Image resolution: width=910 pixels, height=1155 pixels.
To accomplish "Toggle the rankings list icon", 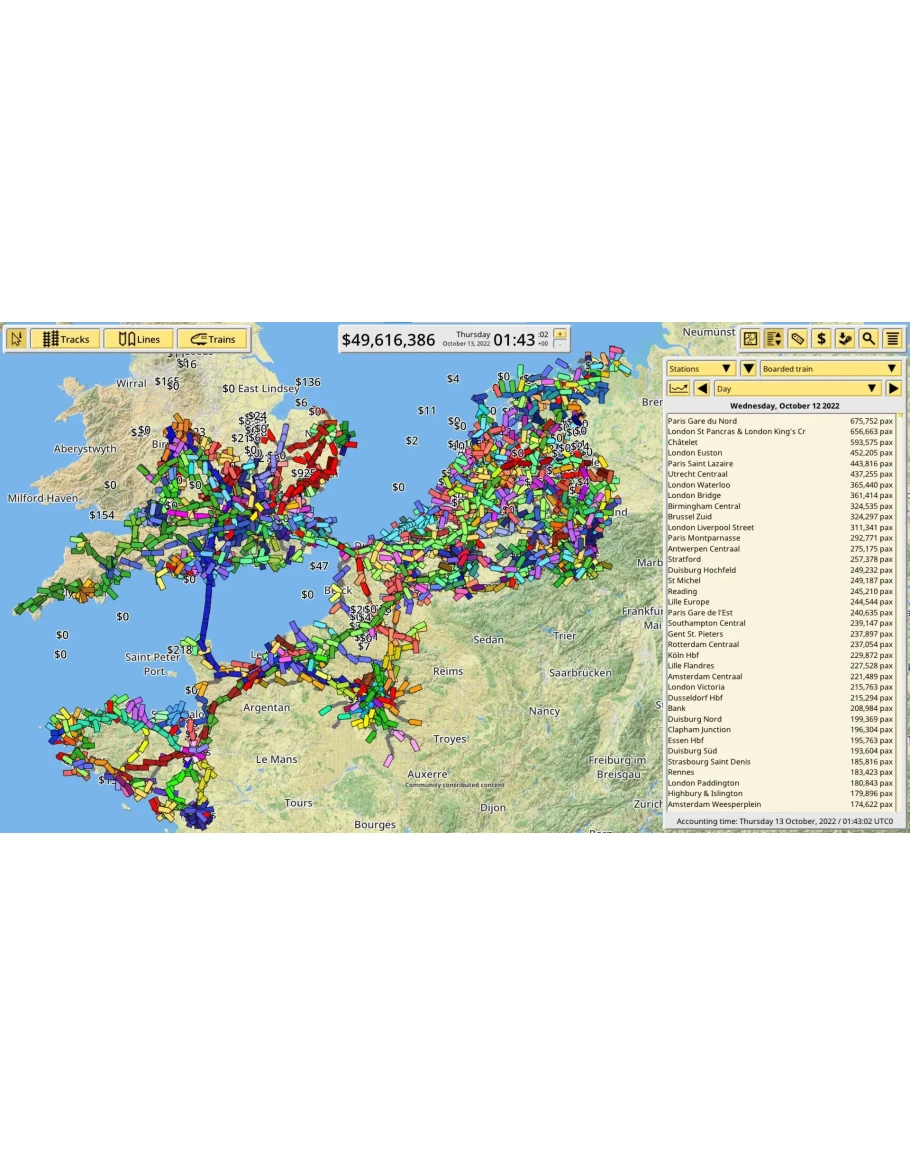I will [x=773, y=339].
